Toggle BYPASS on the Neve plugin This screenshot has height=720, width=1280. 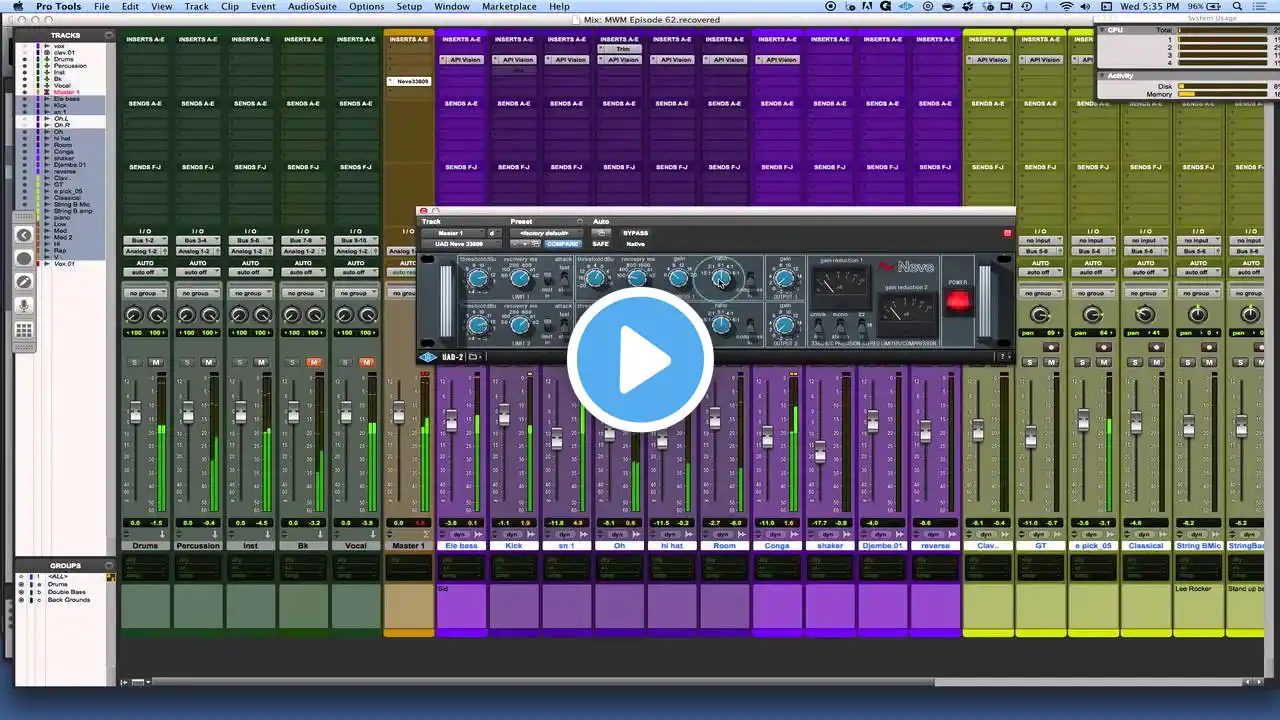point(635,233)
